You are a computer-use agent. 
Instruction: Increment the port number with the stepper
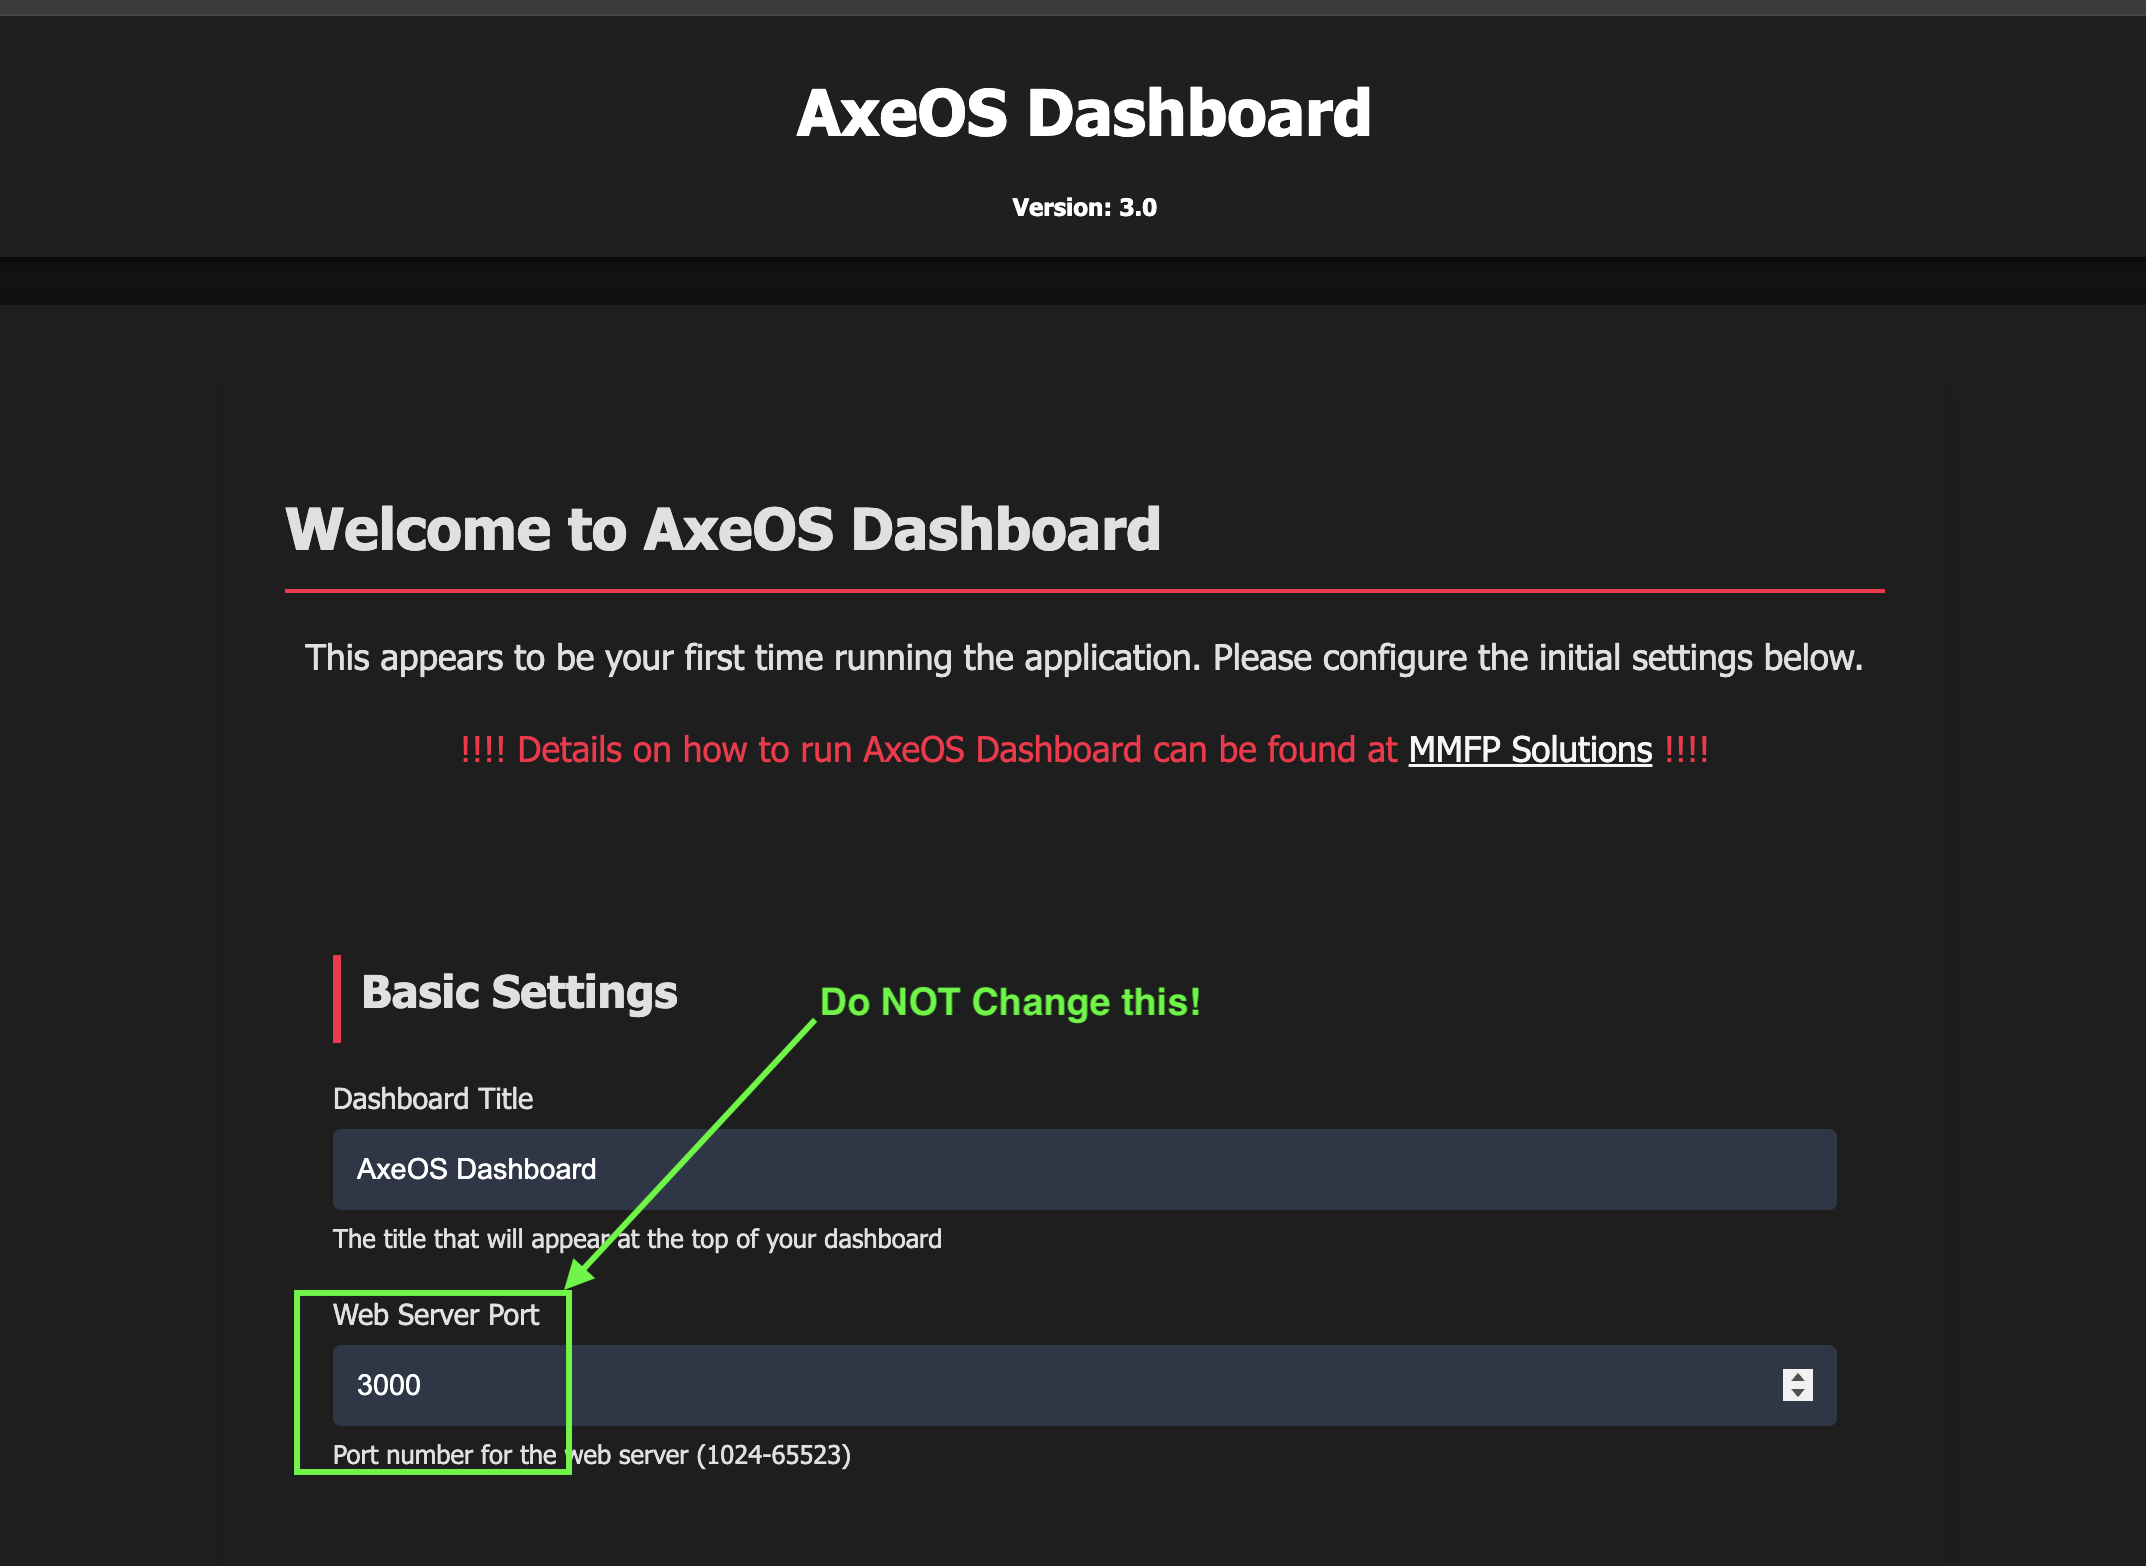click(1797, 1378)
